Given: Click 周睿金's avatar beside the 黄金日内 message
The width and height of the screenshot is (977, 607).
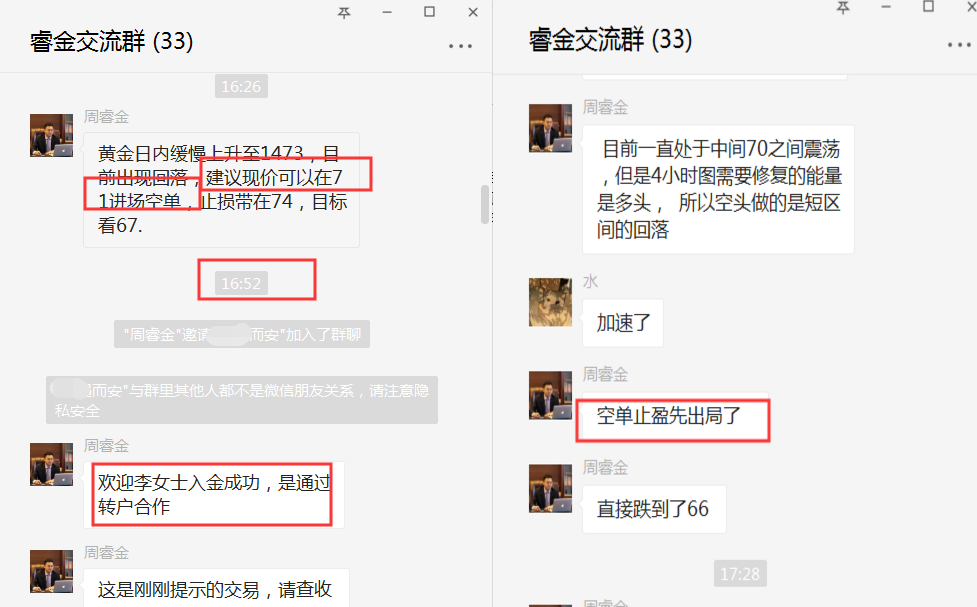Looking at the screenshot, I should [x=52, y=135].
